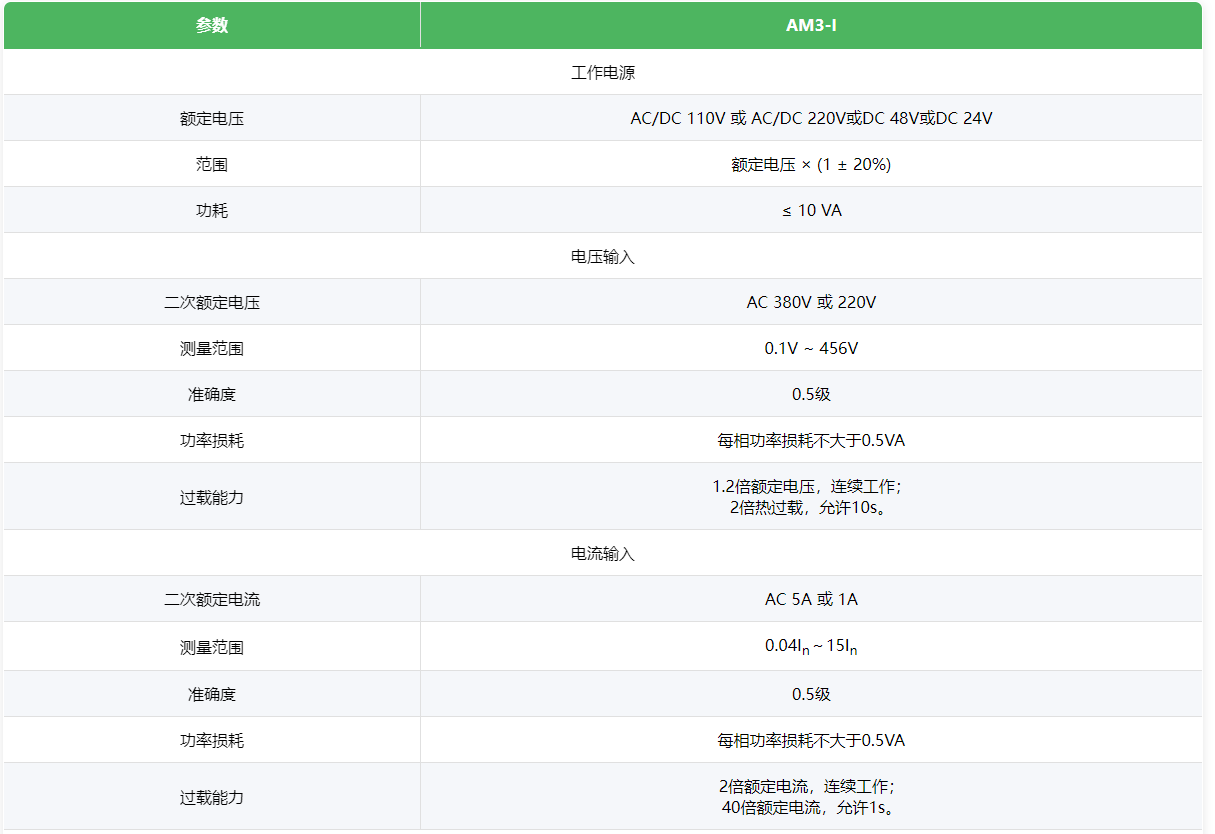Image resolution: width=1215 pixels, height=834 pixels.
Task: Select the AC 380V 或 220V value cell
Action: (x=810, y=302)
